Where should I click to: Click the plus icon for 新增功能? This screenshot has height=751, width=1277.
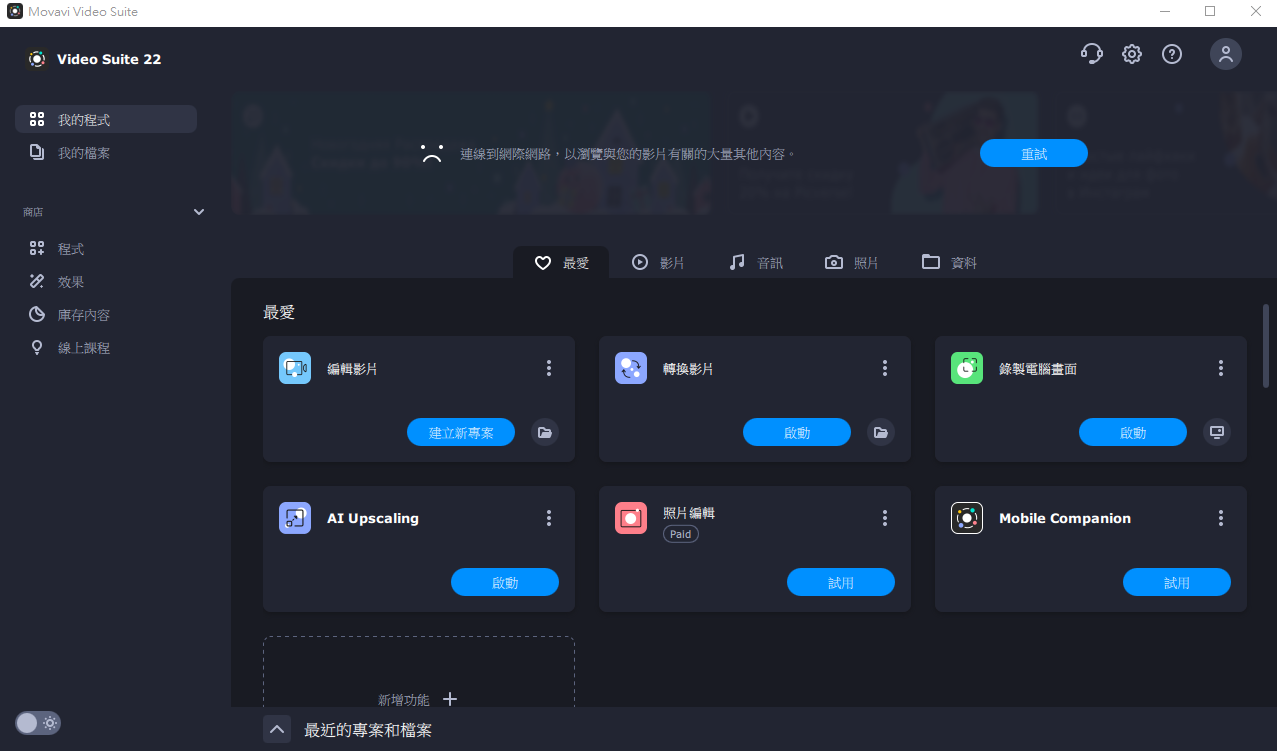[450, 699]
